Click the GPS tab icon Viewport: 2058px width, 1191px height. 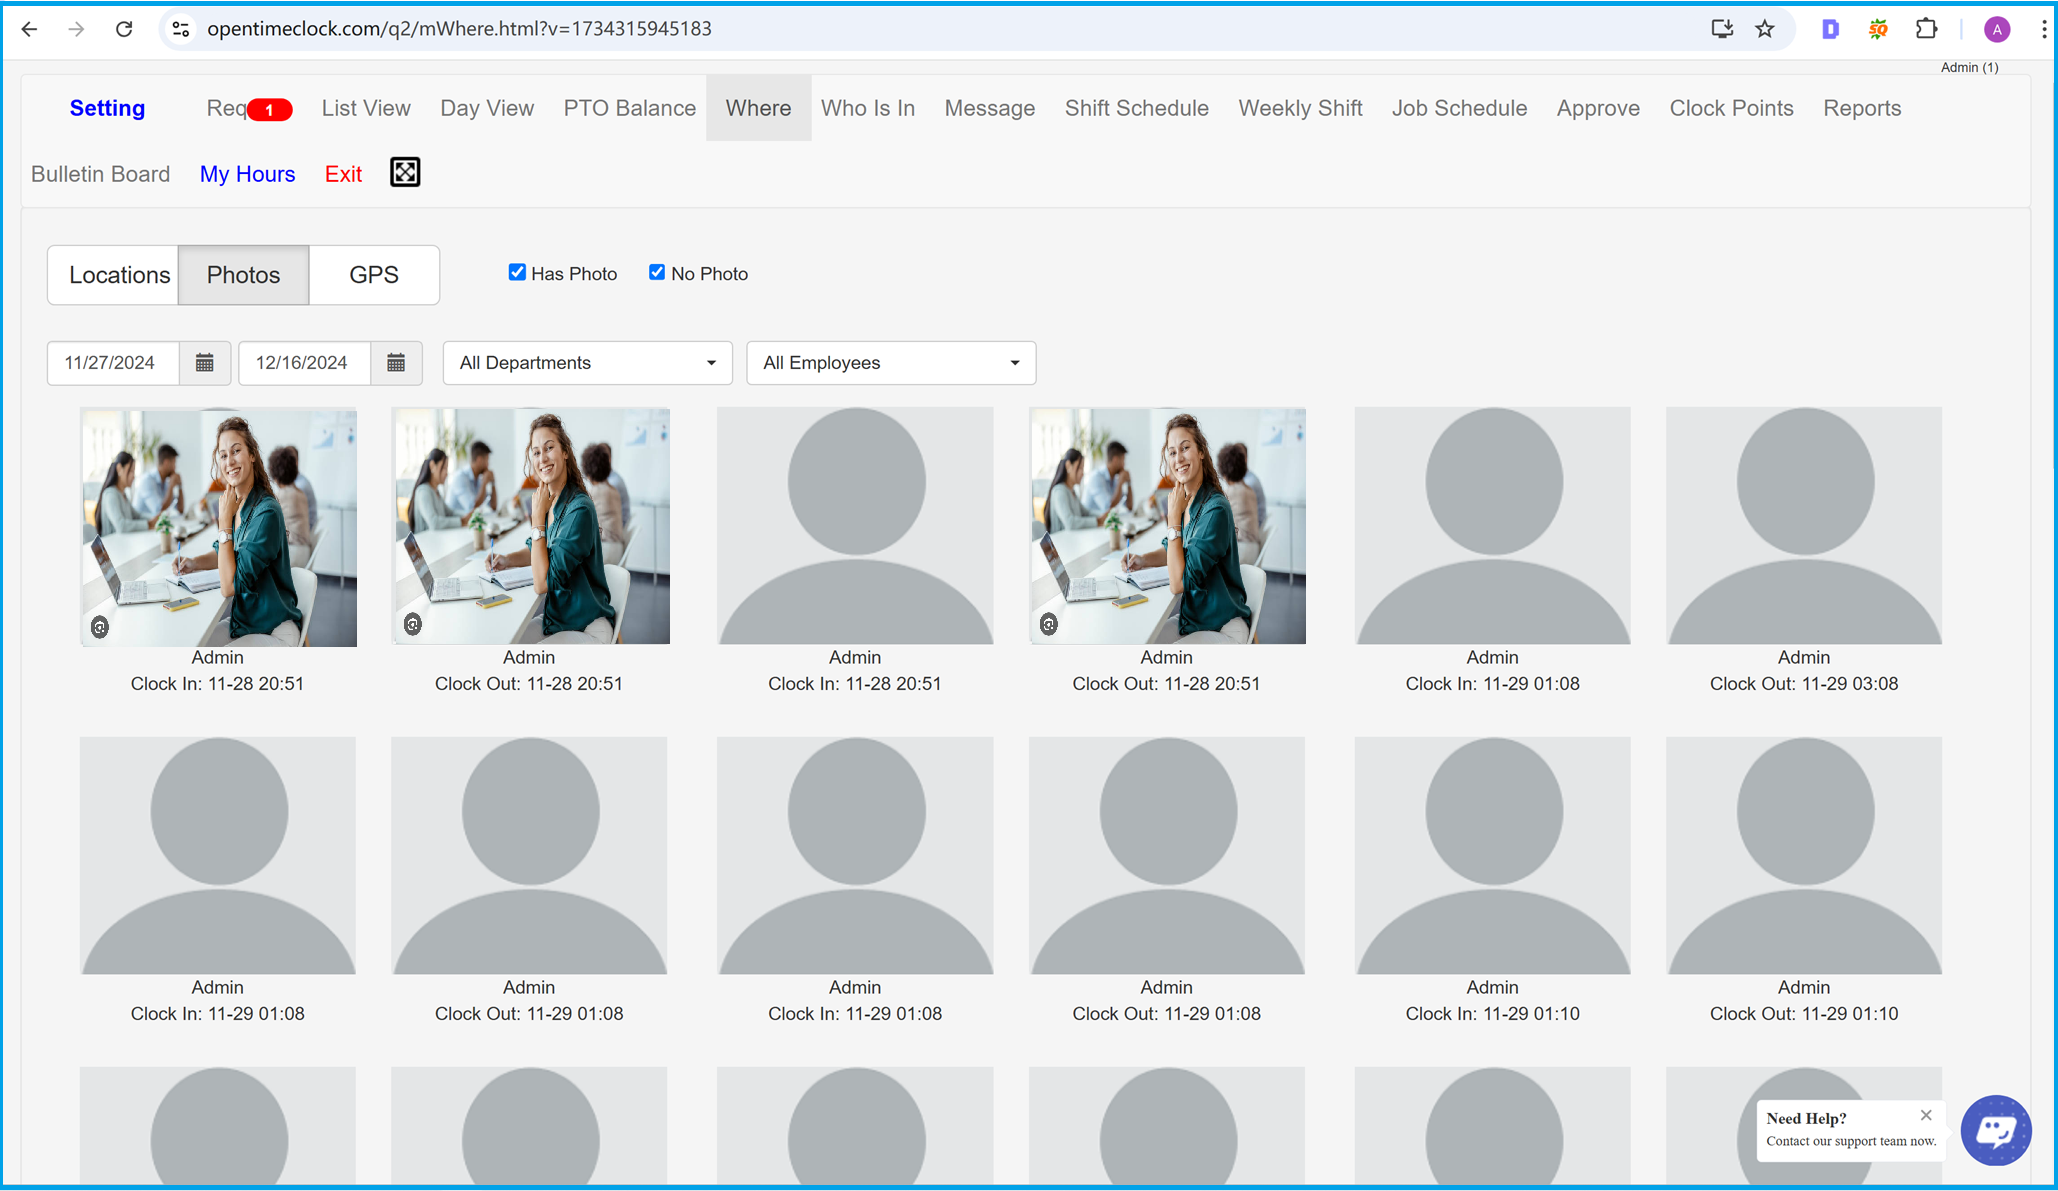(373, 274)
